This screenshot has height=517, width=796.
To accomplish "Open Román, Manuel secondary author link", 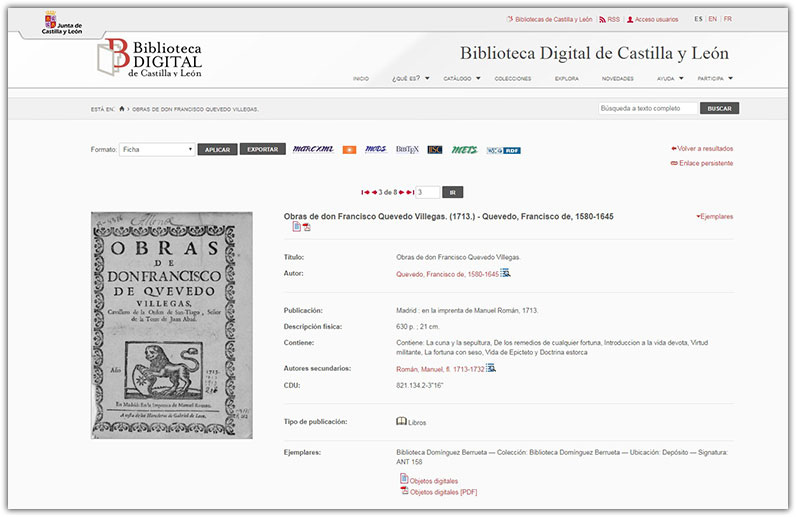I will [440, 369].
